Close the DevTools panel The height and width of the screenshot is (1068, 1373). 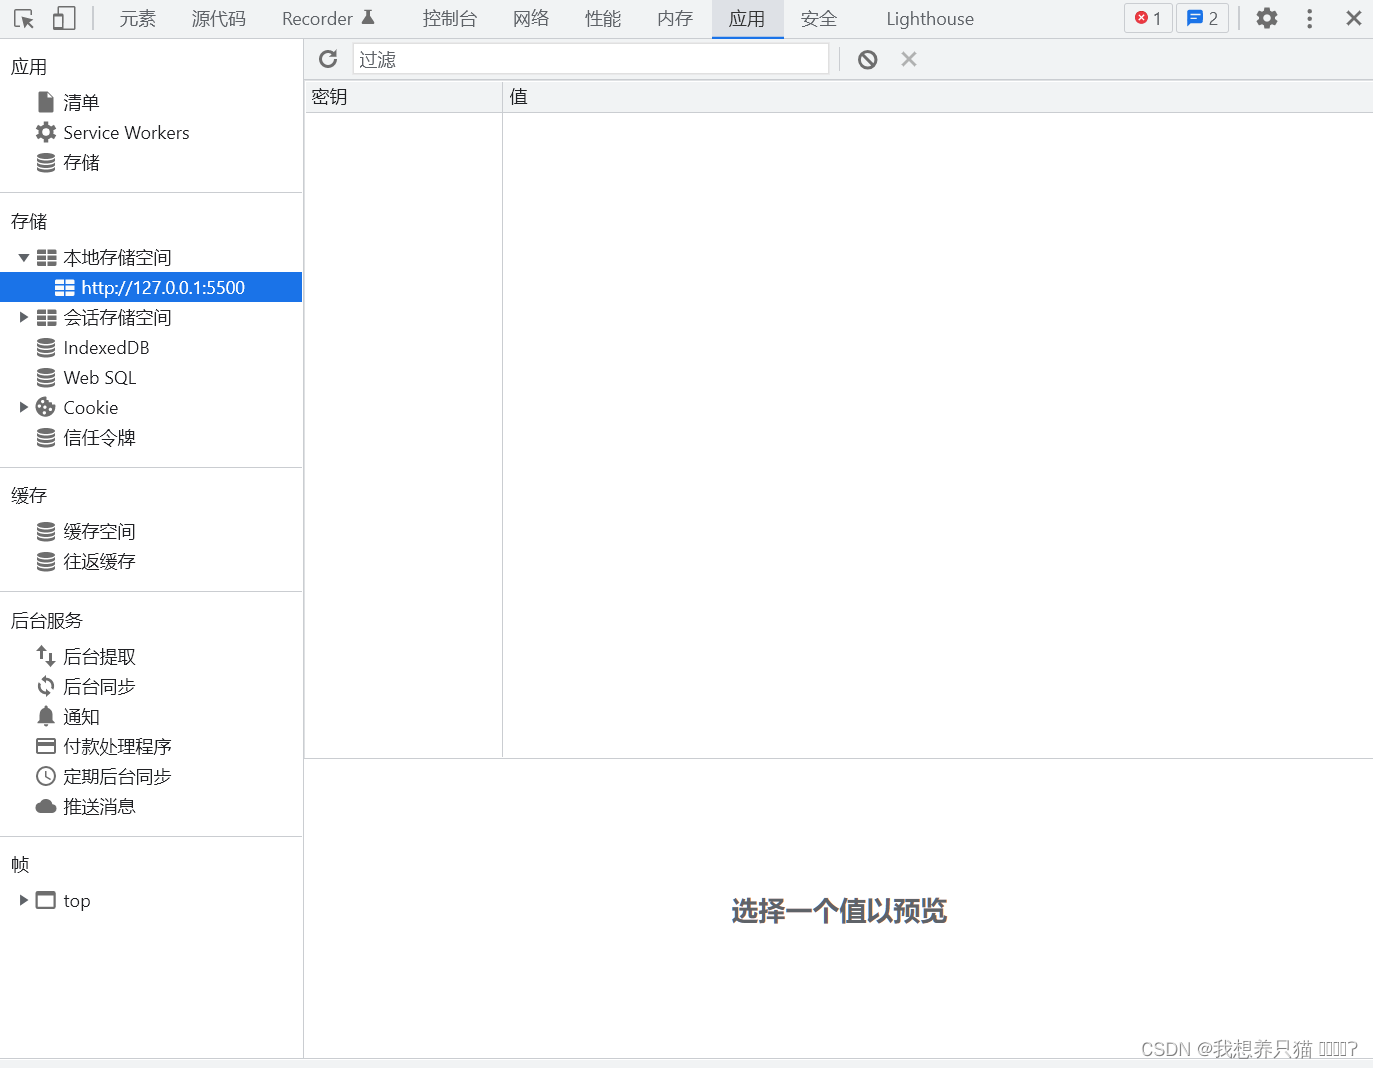[x=1354, y=18]
